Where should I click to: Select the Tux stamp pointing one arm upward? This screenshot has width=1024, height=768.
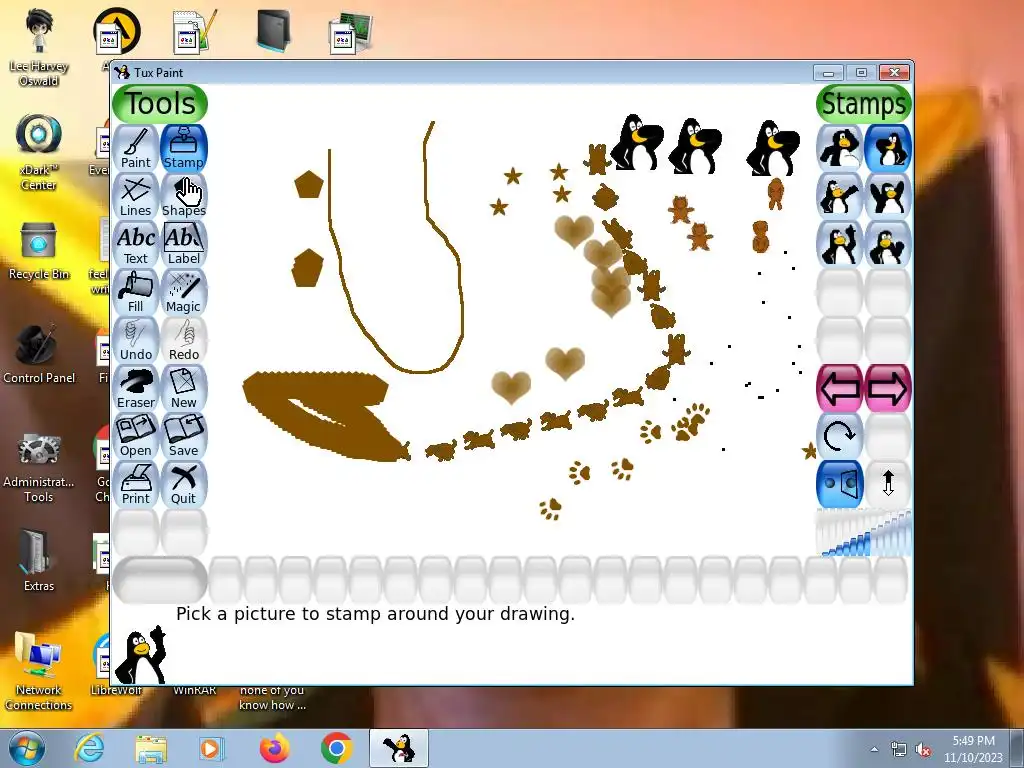(840, 244)
